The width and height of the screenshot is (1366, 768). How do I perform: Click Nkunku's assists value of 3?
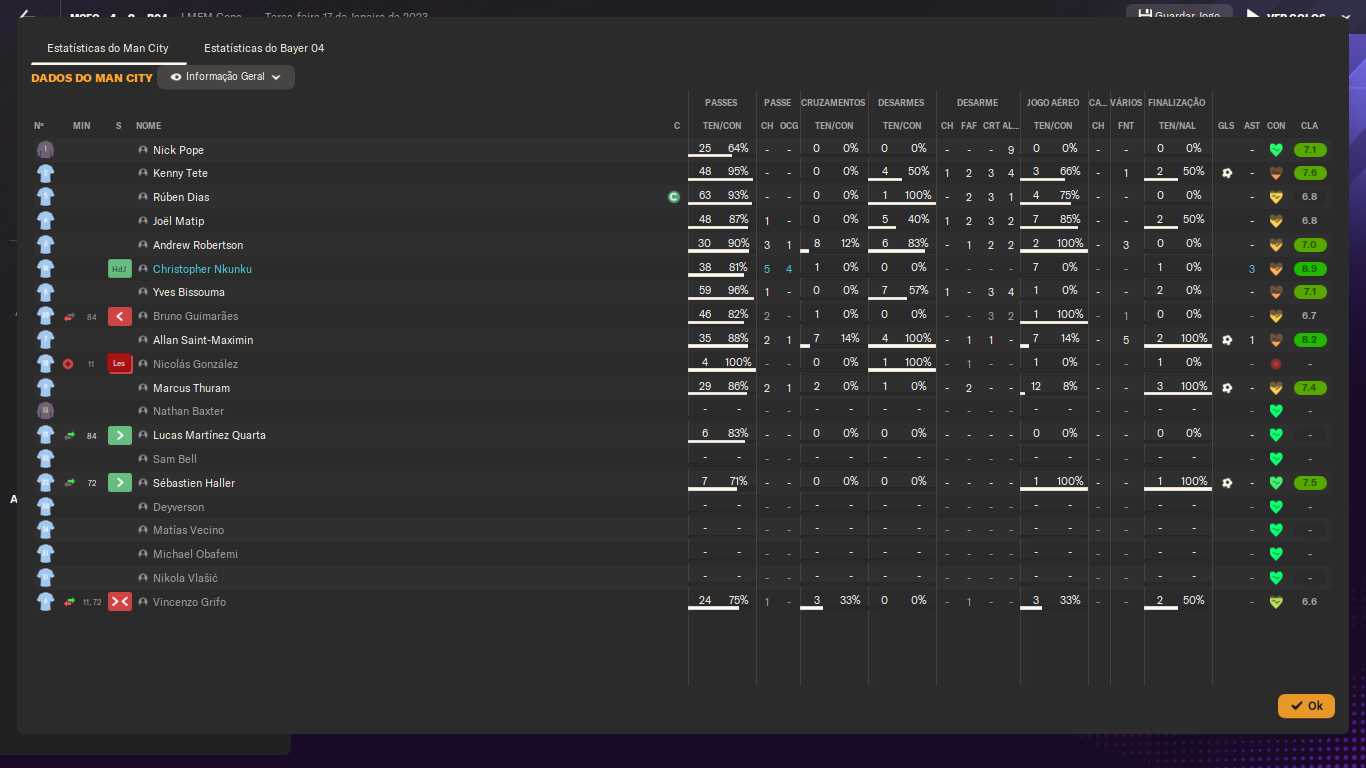[1252, 269]
